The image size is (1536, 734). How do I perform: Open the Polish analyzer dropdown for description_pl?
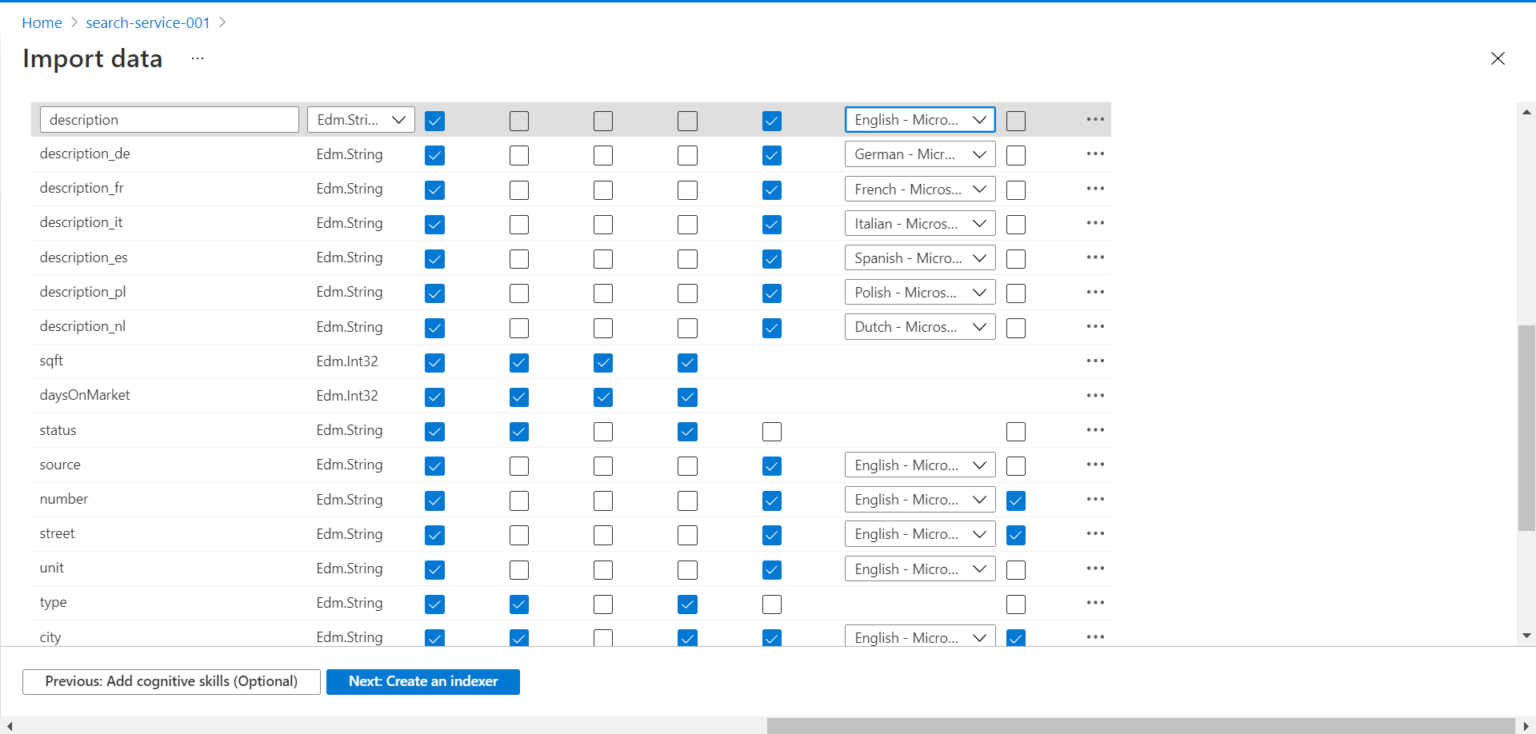pyautogui.click(x=919, y=291)
